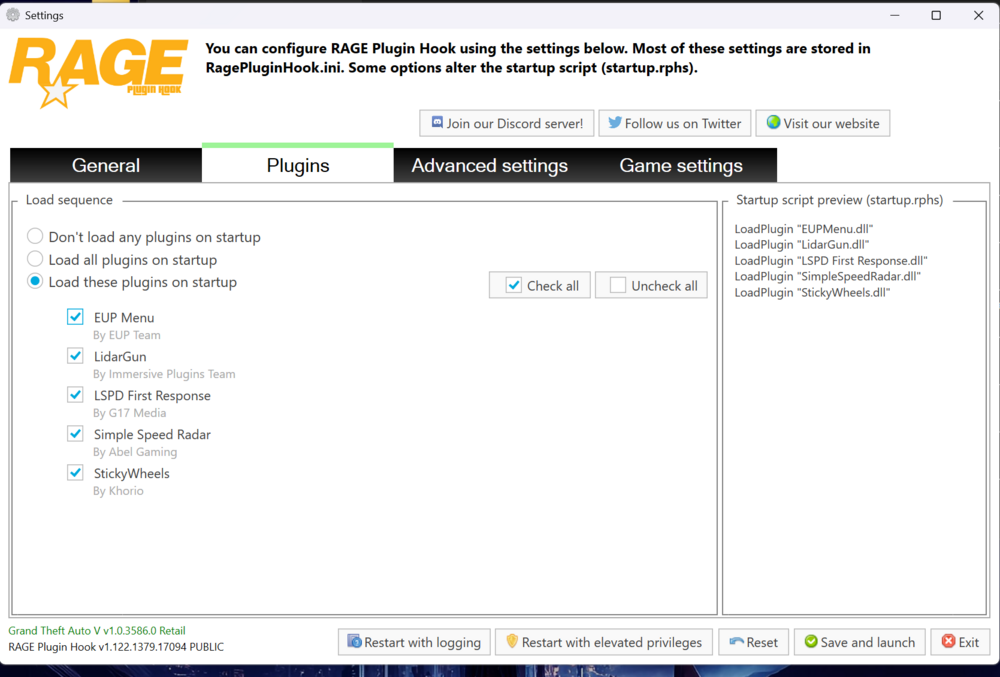The height and width of the screenshot is (677, 1000).
Task: Click the reset arrow icon on the Reset button
Action: pos(735,642)
